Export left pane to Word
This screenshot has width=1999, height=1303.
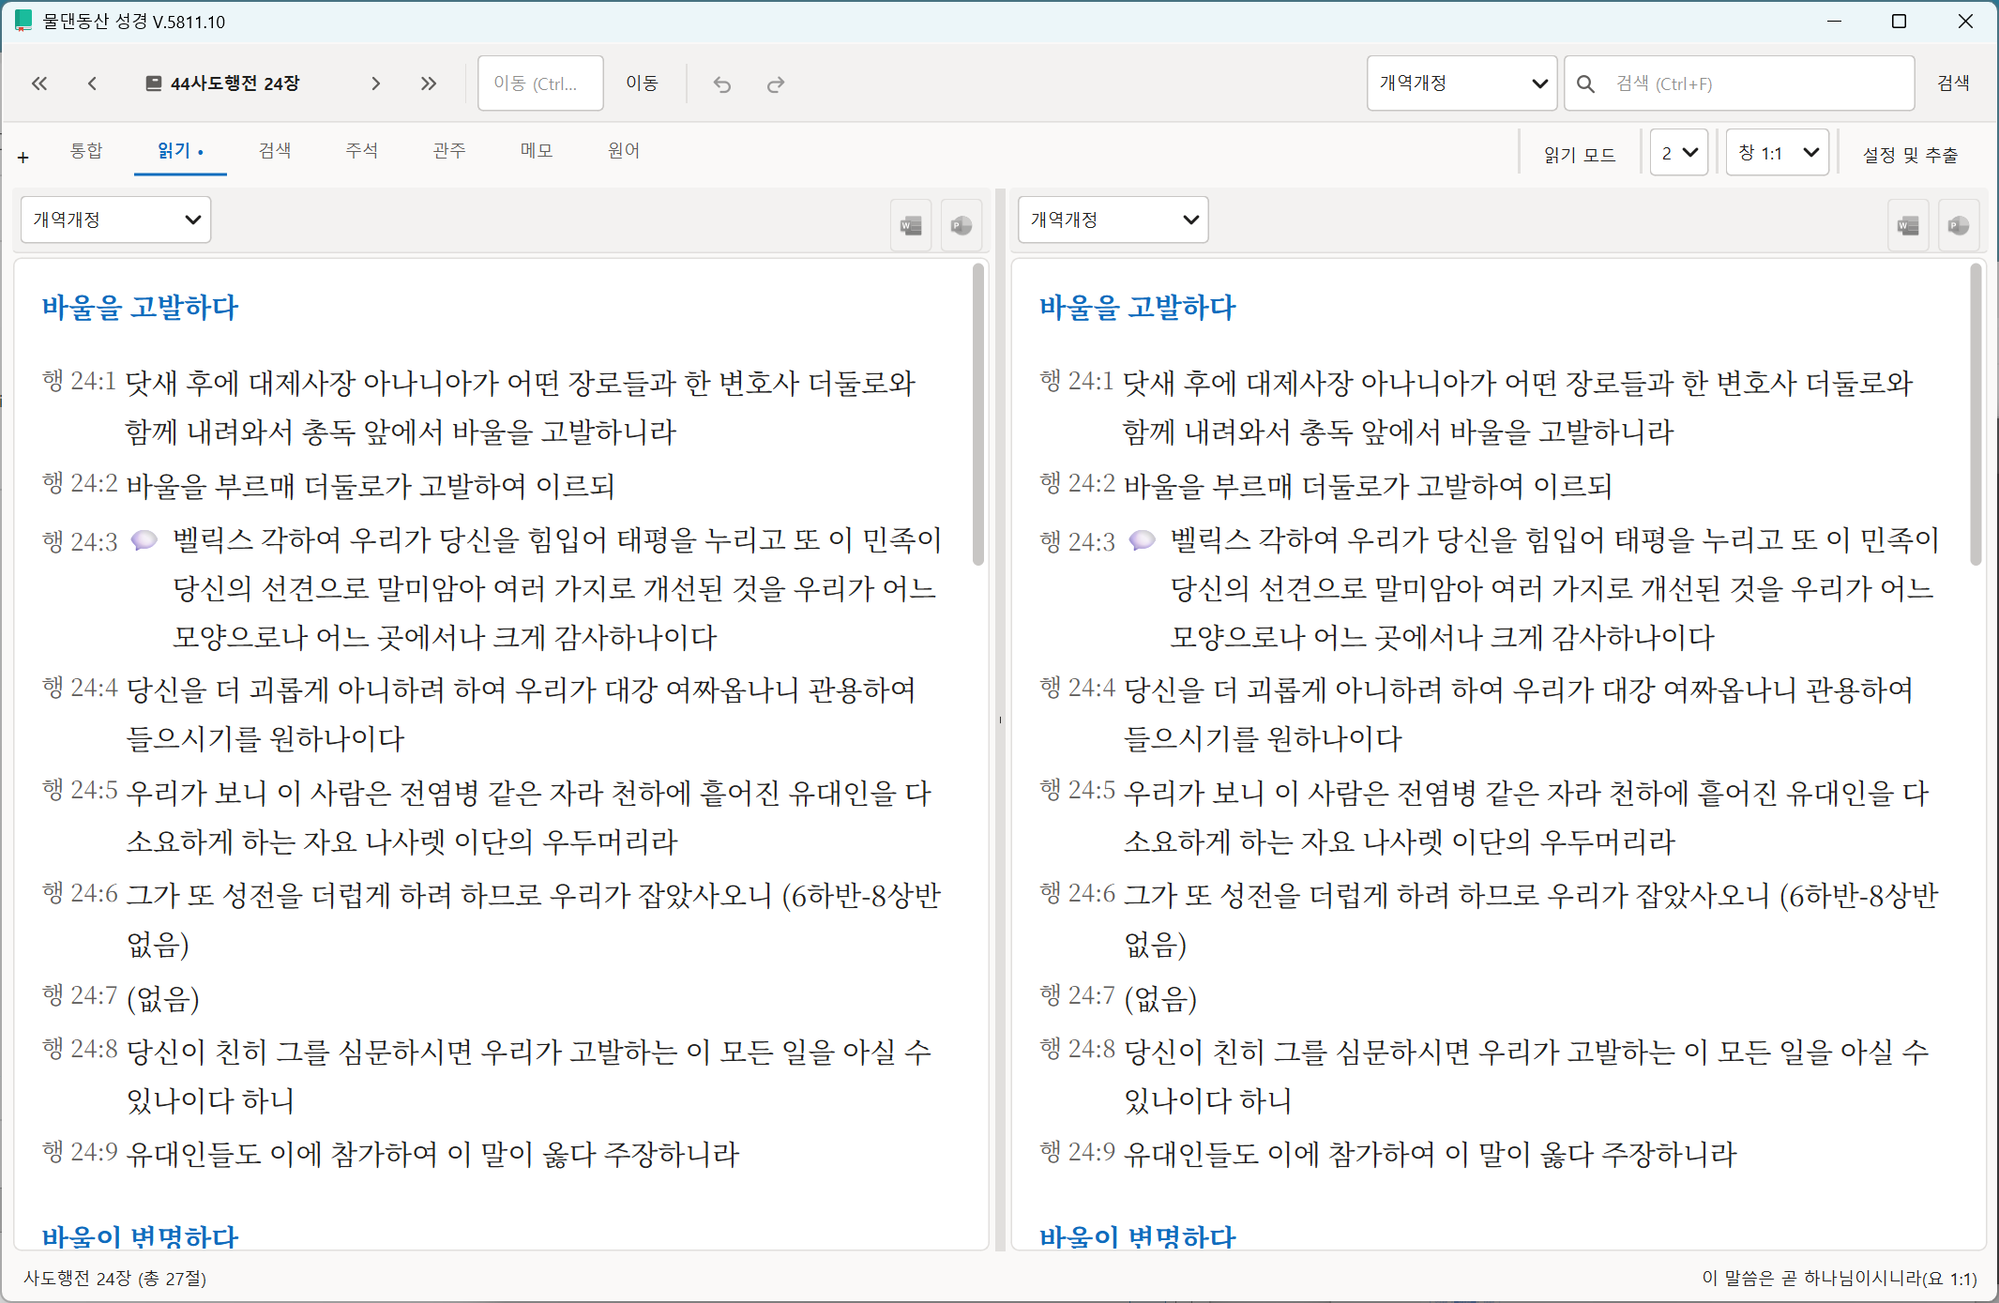(x=911, y=225)
